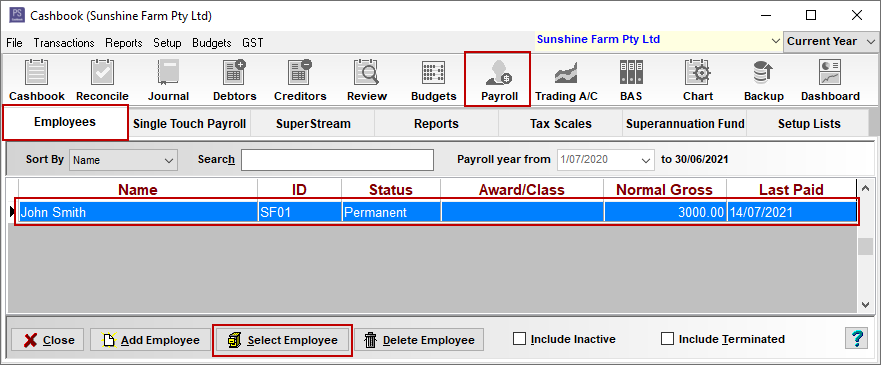Click the SF01 ID cell
Image resolution: width=881 pixels, height=365 pixels.
coord(299,212)
